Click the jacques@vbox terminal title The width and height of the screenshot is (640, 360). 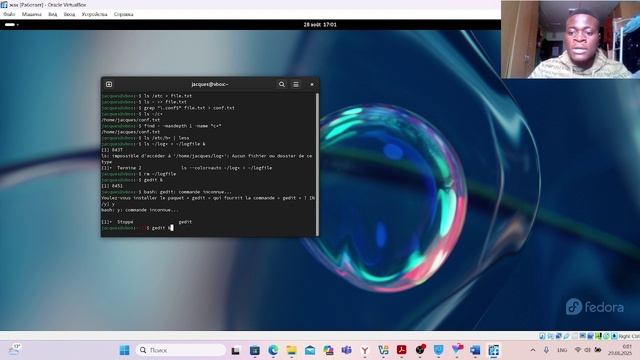210,84
